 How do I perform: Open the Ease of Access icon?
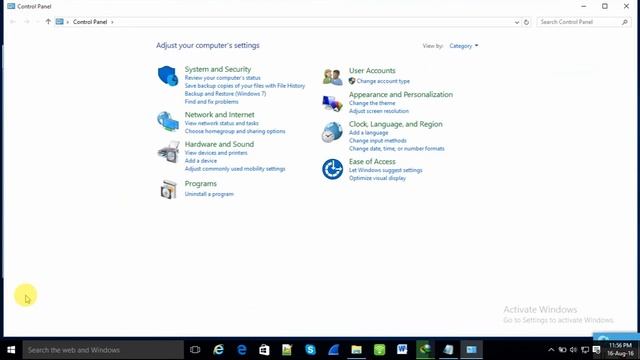pos(332,169)
